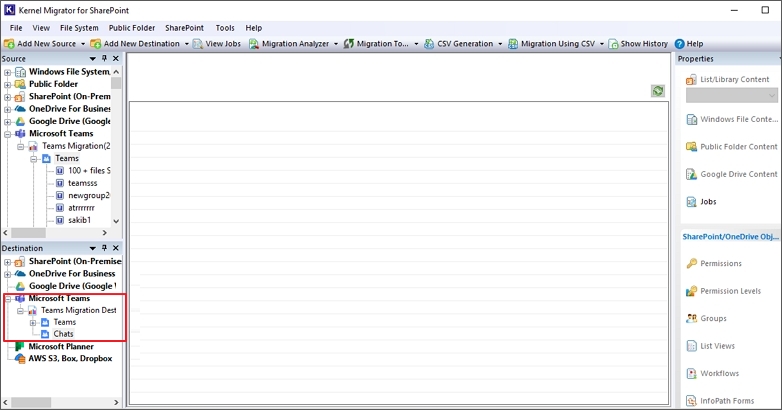Open the Tools menu

click(x=225, y=28)
